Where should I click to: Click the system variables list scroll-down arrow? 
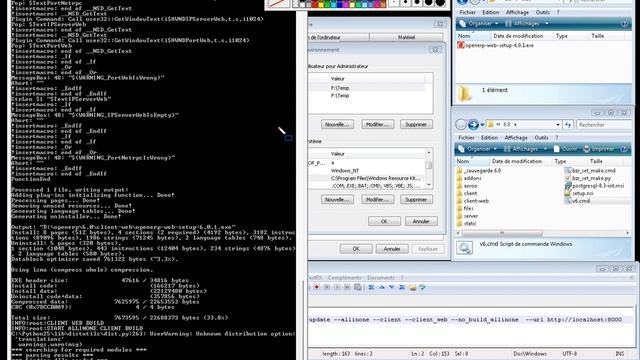click(429, 185)
